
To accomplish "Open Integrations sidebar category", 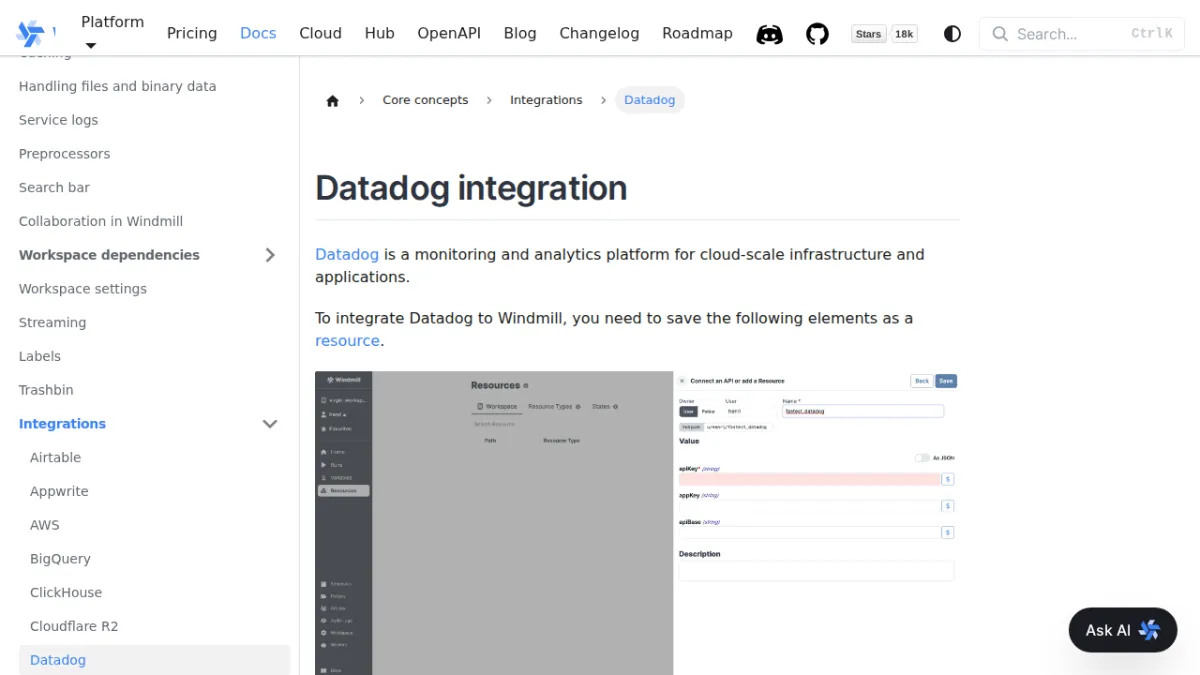I will [x=62, y=424].
